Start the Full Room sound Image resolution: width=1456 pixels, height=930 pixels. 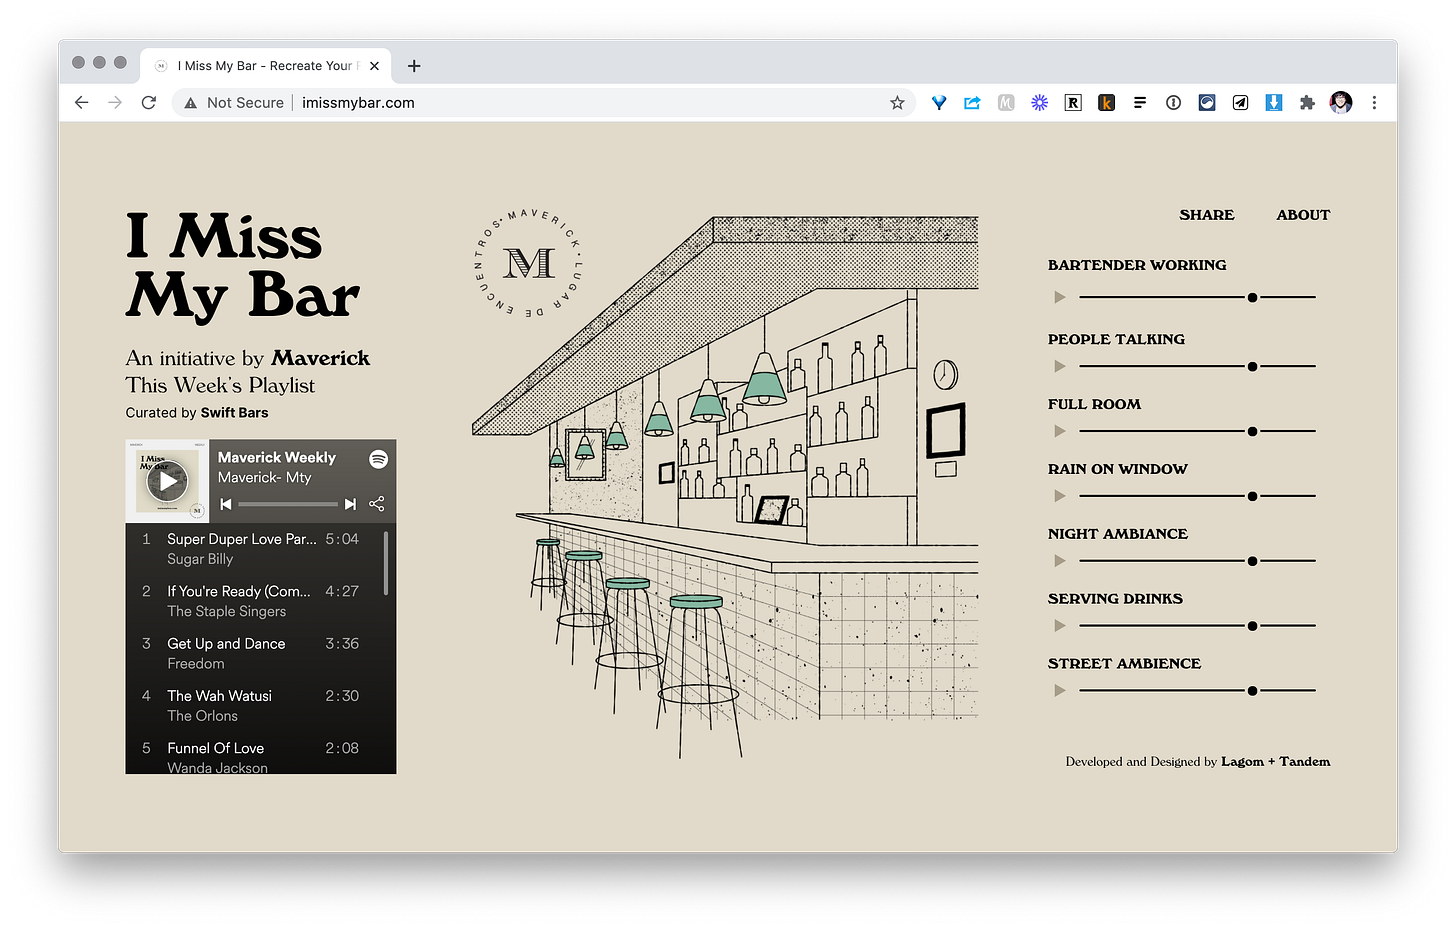click(x=1060, y=431)
